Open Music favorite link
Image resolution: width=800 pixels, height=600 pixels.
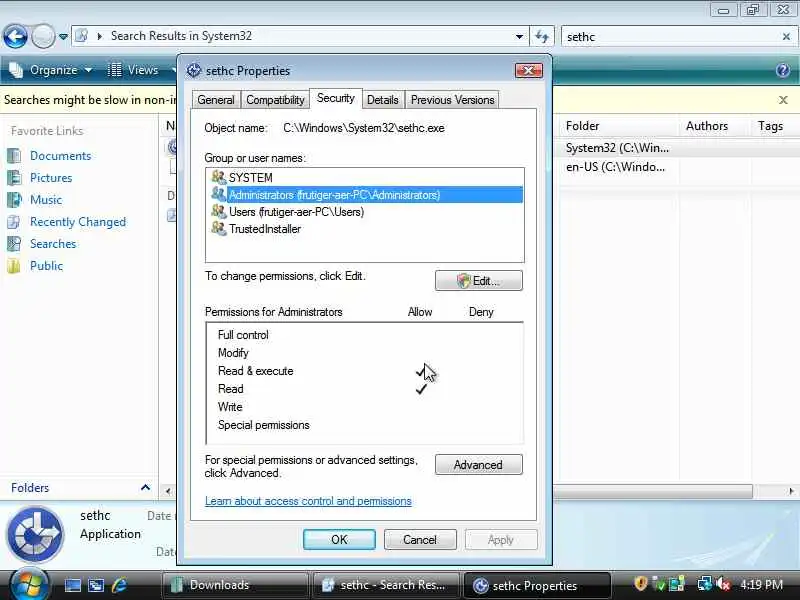coord(46,199)
